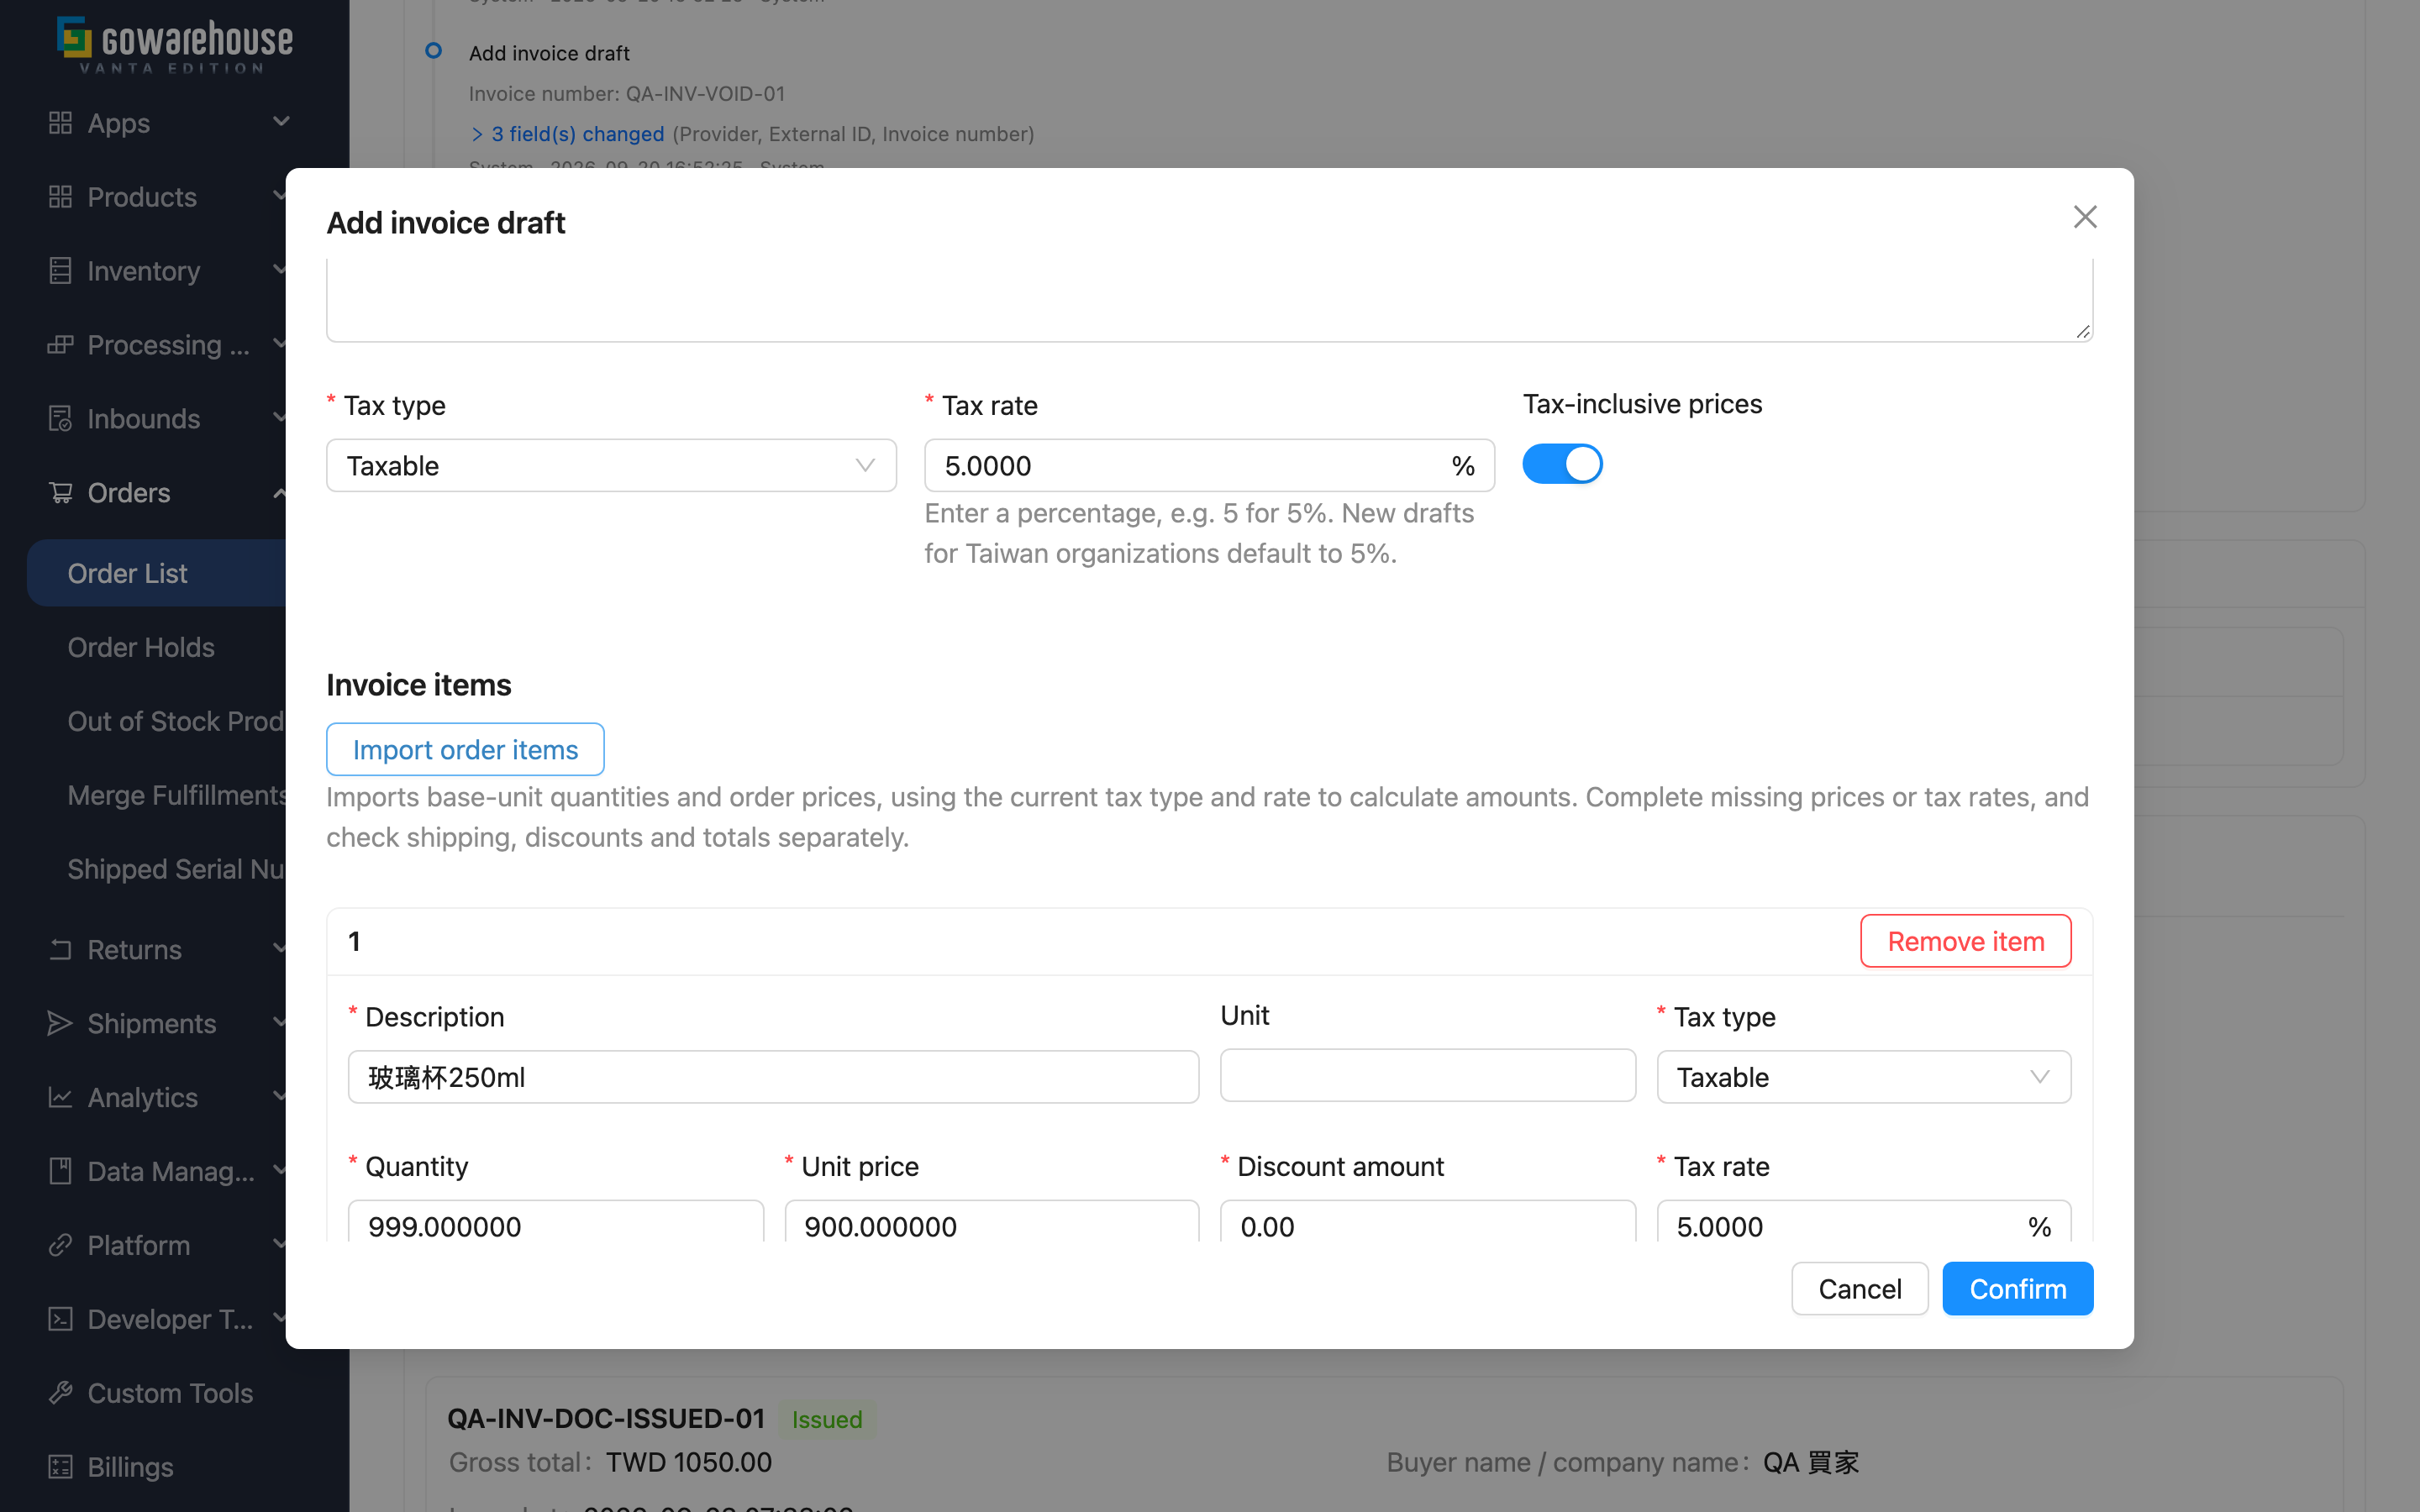Click the Unit price field 900.000000
The height and width of the screenshot is (1512, 2420).
991,1222
